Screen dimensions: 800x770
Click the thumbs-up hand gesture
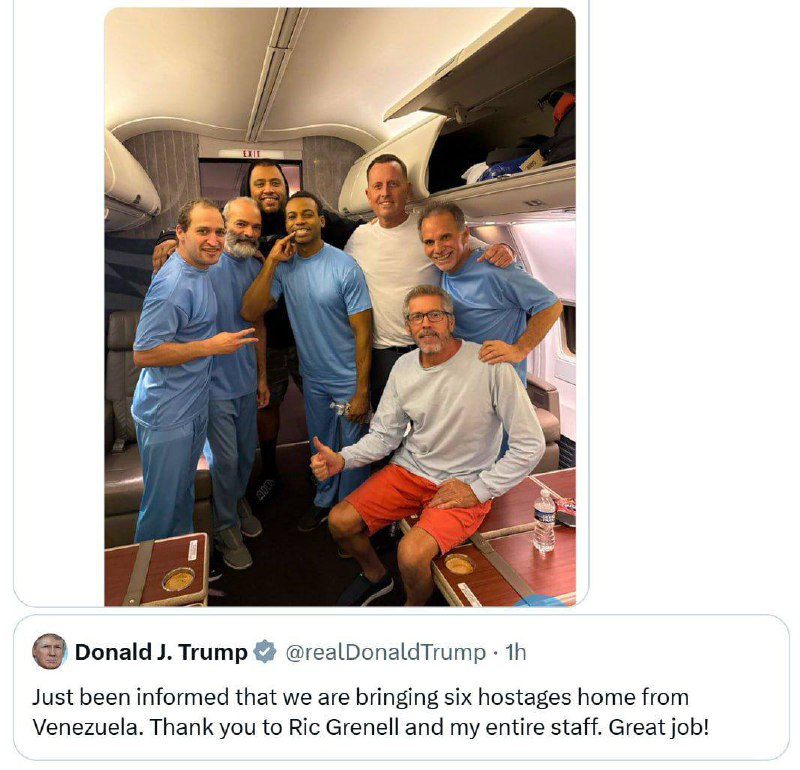(x=326, y=458)
